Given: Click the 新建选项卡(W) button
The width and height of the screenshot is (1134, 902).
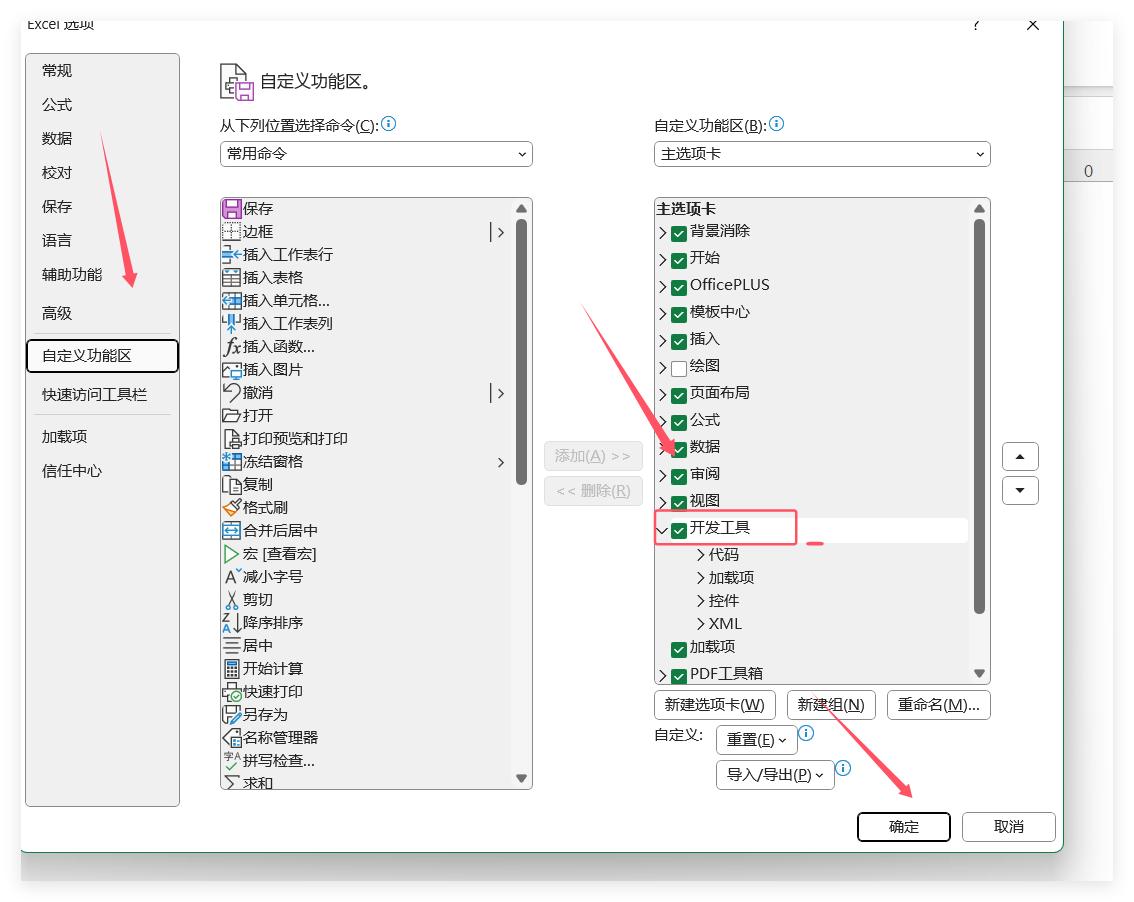Looking at the screenshot, I should 715,705.
